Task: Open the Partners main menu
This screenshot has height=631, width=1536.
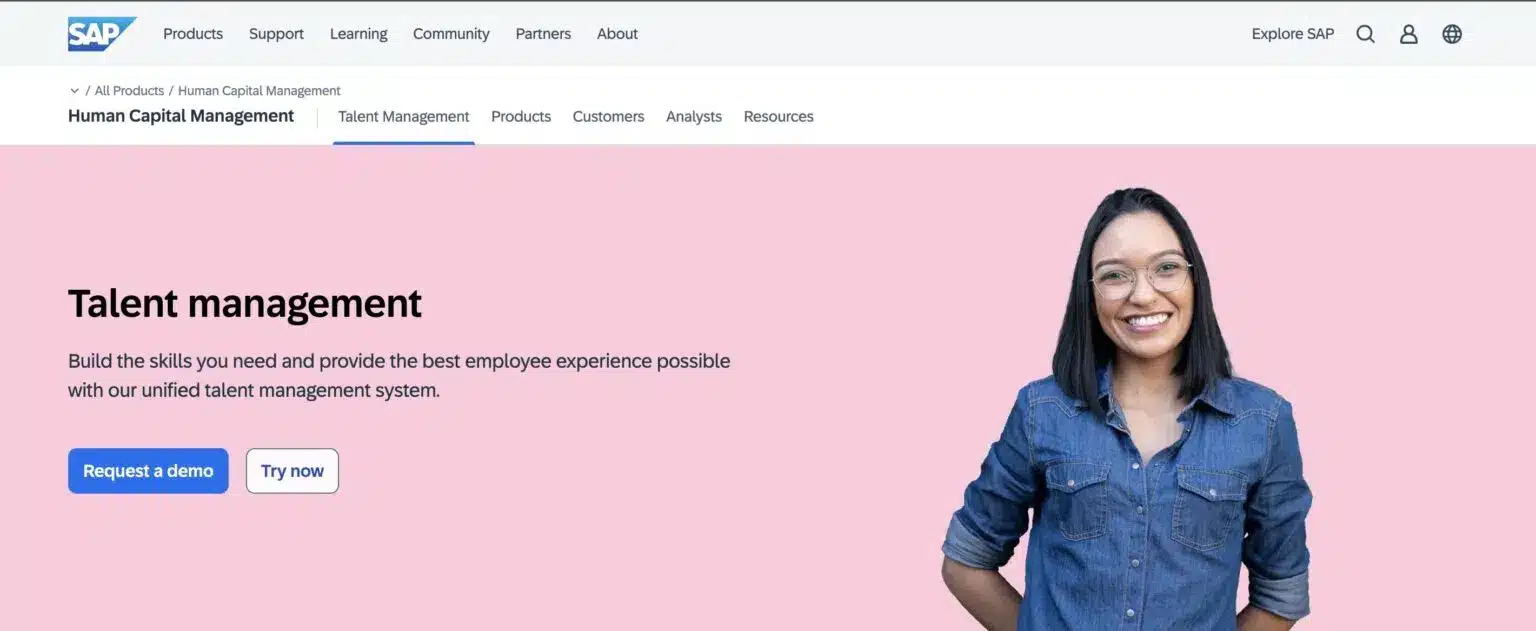Action: (543, 34)
